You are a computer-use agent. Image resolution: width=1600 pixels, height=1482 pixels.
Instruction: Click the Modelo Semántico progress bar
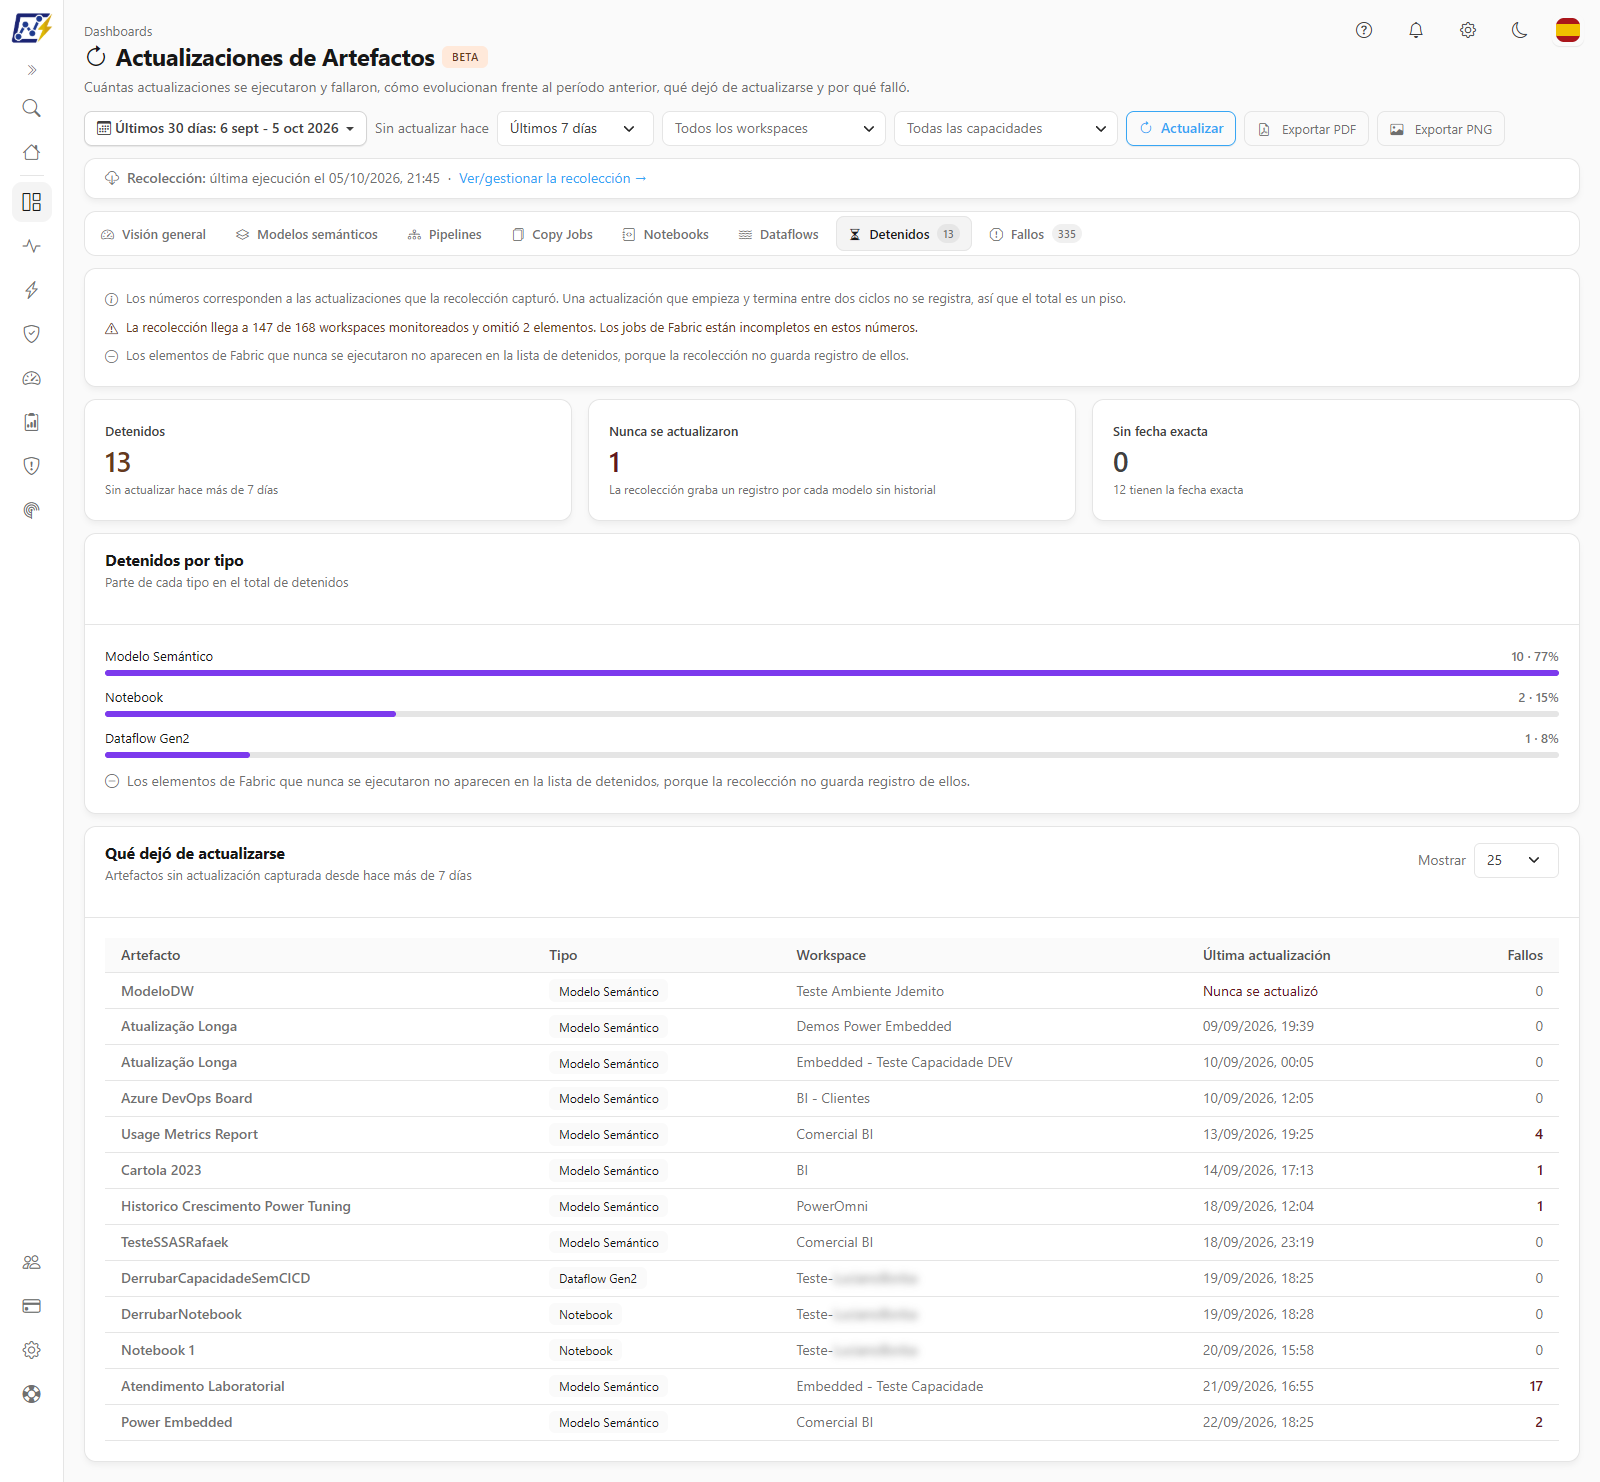point(832,673)
